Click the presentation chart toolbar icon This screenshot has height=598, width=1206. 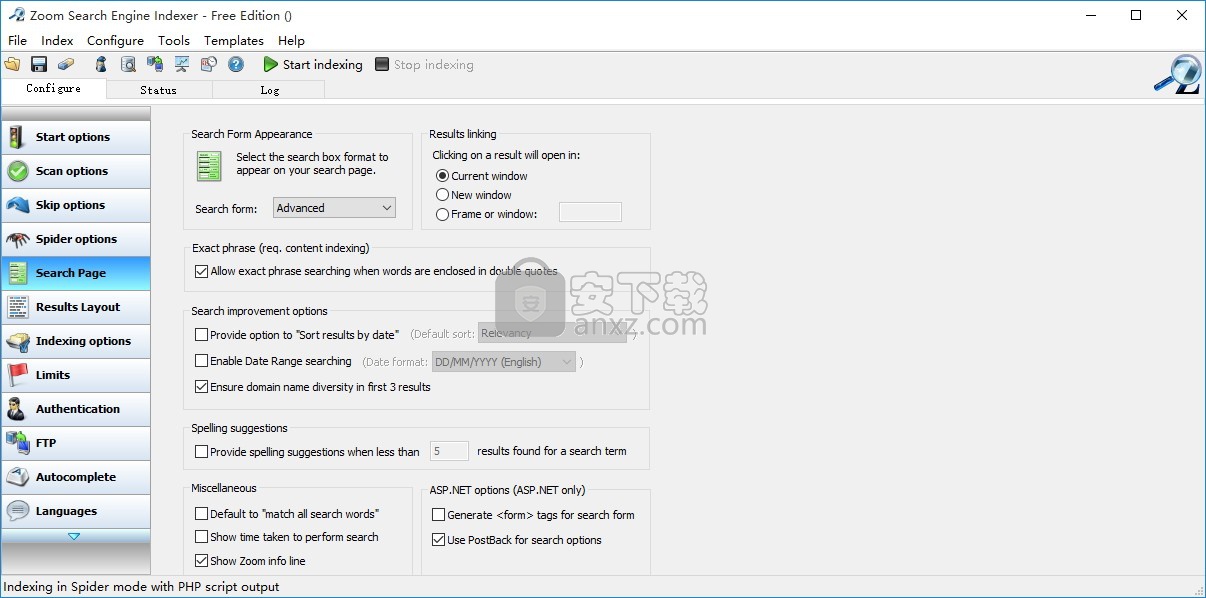[182, 64]
